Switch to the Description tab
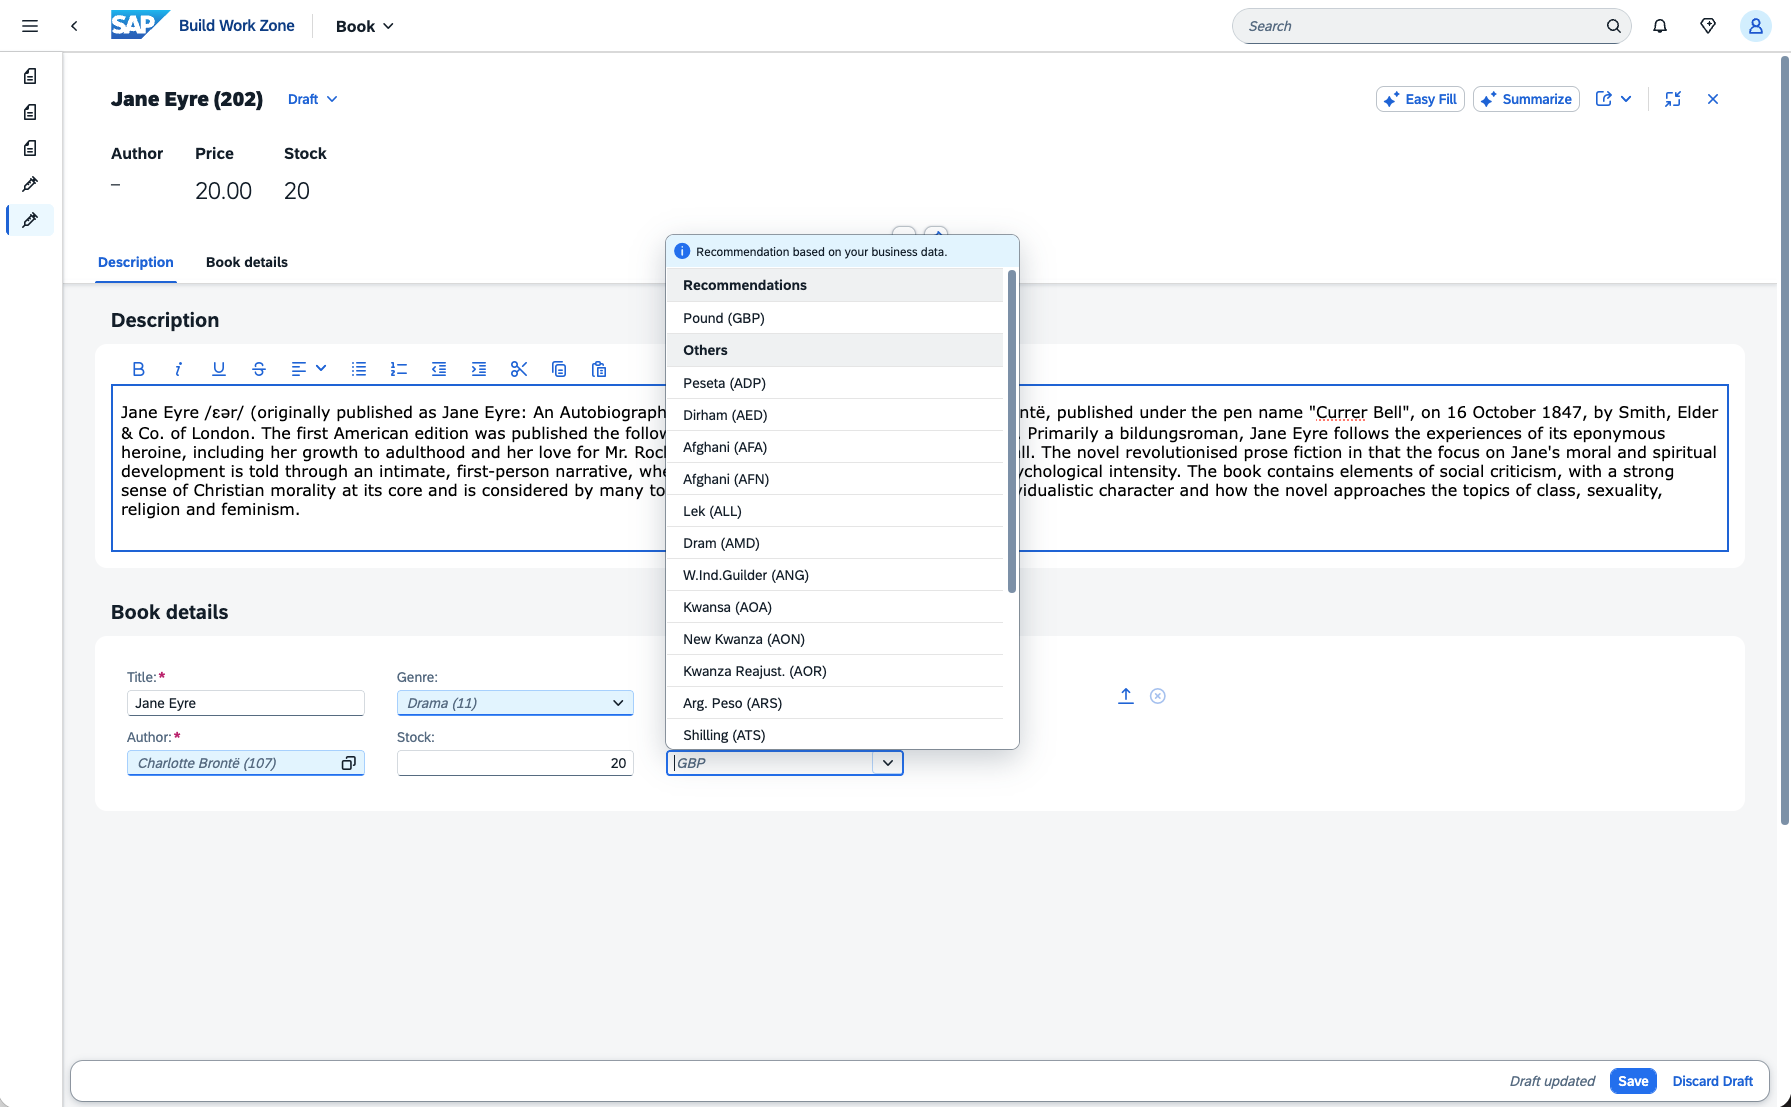Image resolution: width=1791 pixels, height=1107 pixels. (x=136, y=262)
